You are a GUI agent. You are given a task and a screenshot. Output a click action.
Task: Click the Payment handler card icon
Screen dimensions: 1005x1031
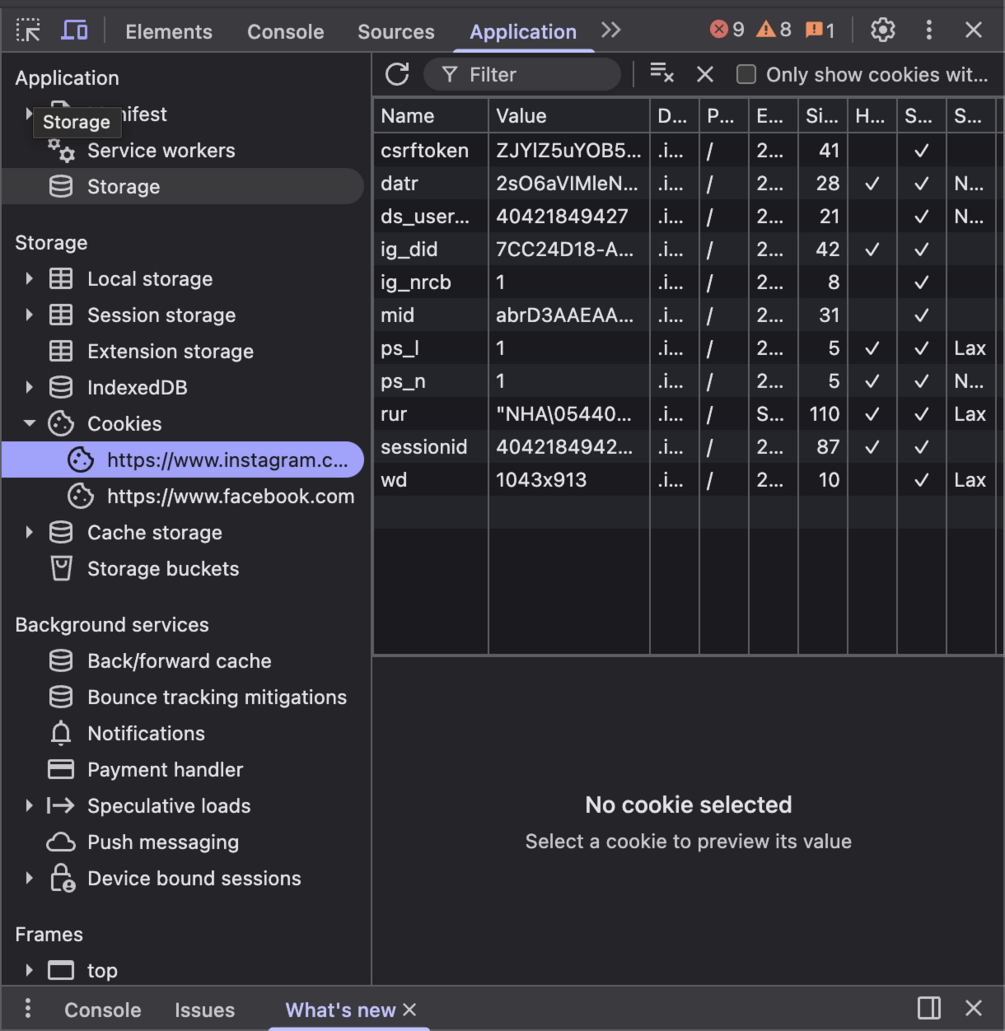coord(61,769)
